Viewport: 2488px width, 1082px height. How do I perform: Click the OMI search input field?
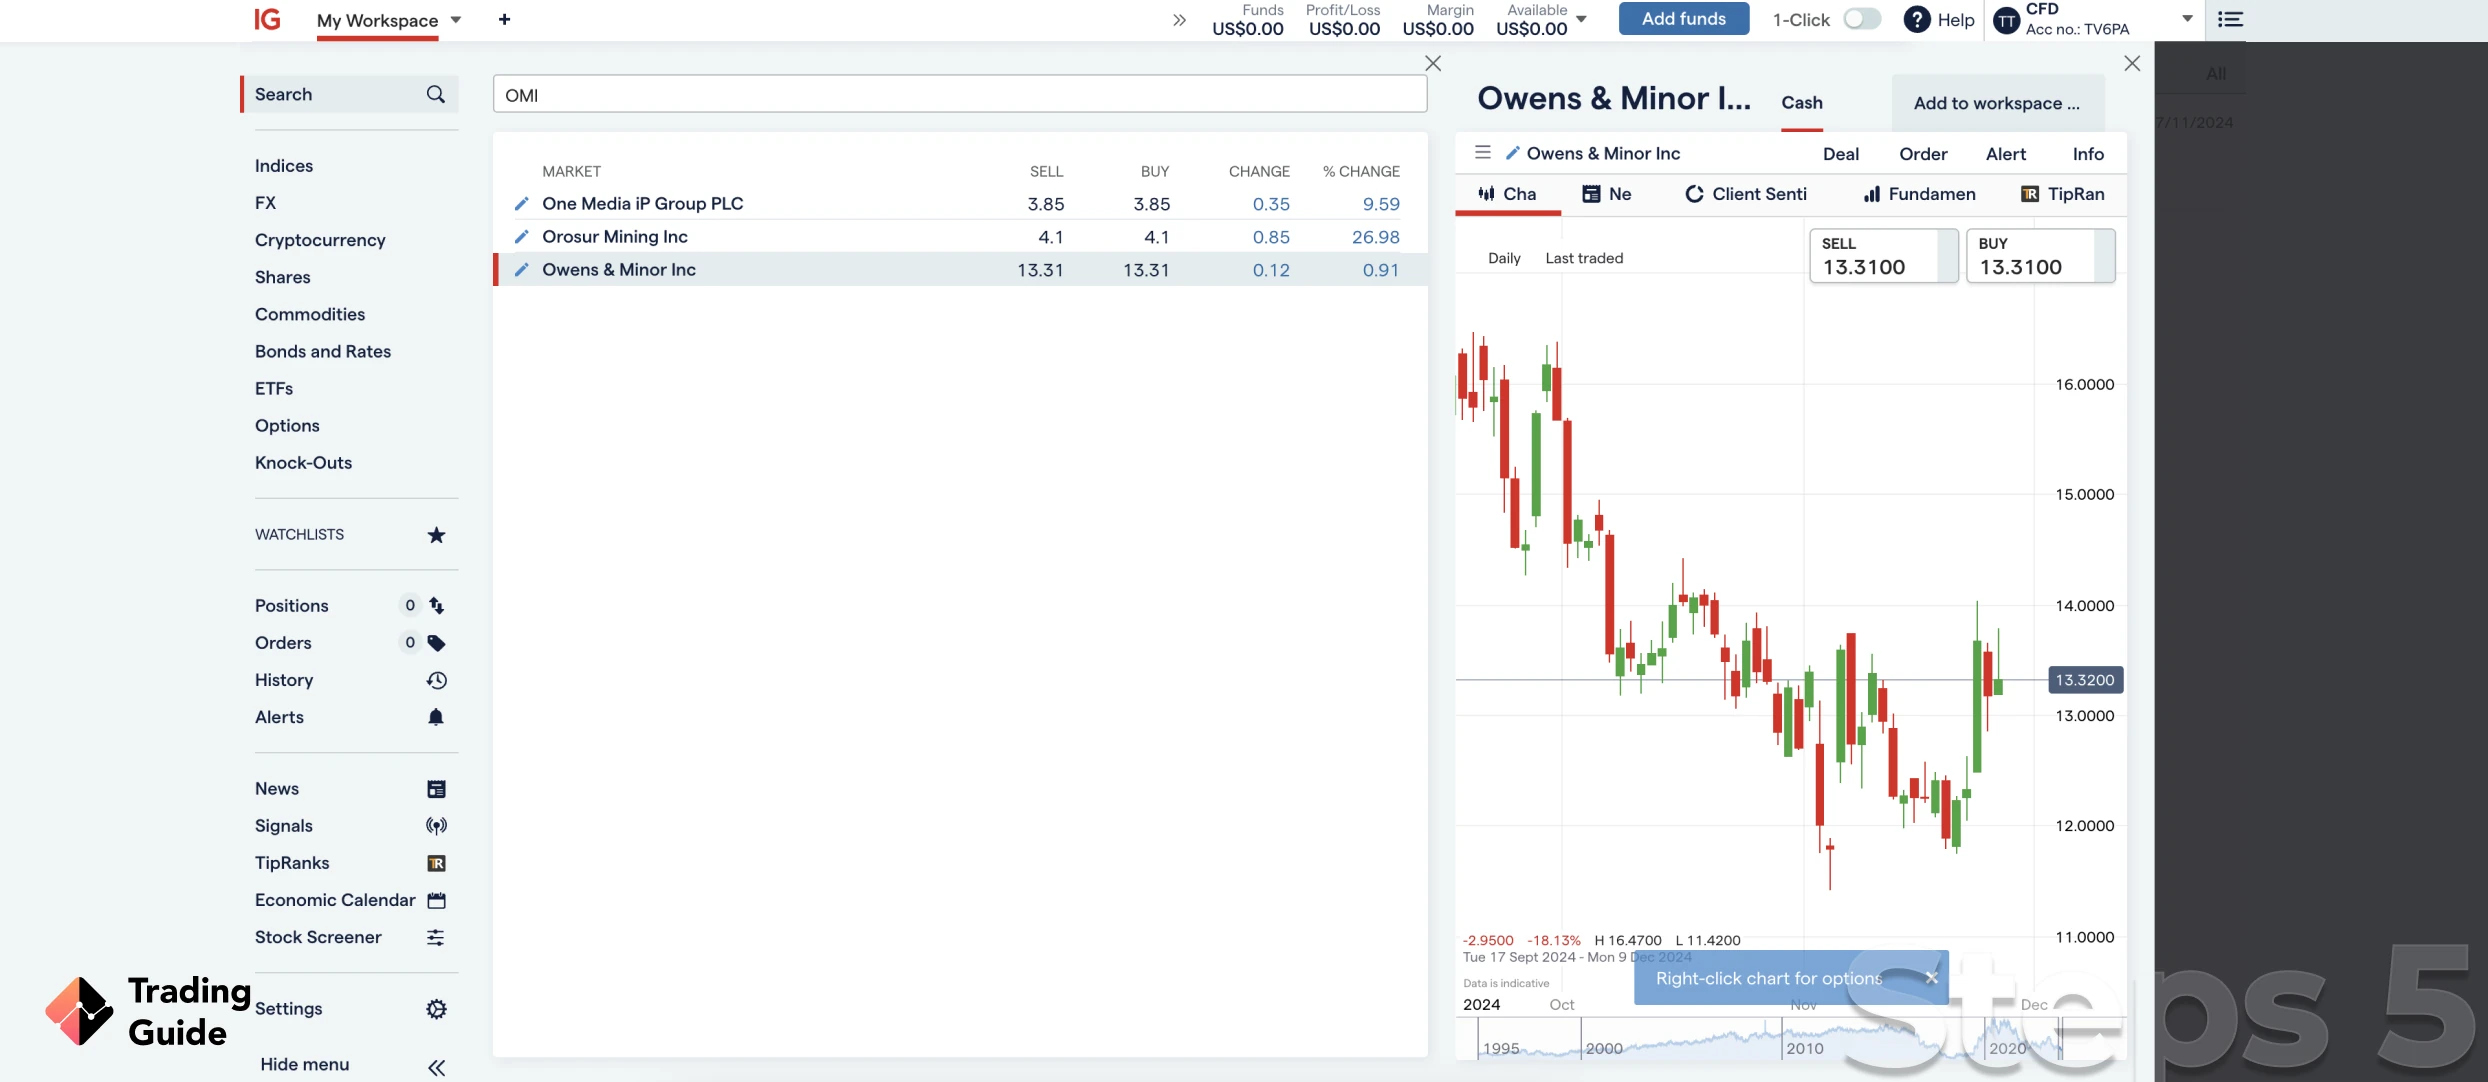point(959,94)
